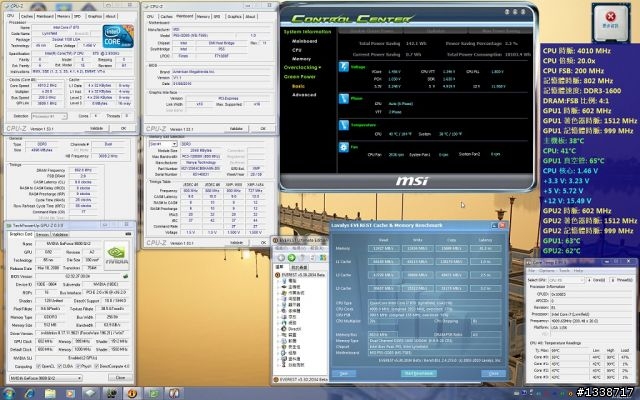Image resolution: width=640 pixels, height=400 pixels.
Task: Click the 'CPU FSB: 200 MHz' overlay line
Action: 573,71
